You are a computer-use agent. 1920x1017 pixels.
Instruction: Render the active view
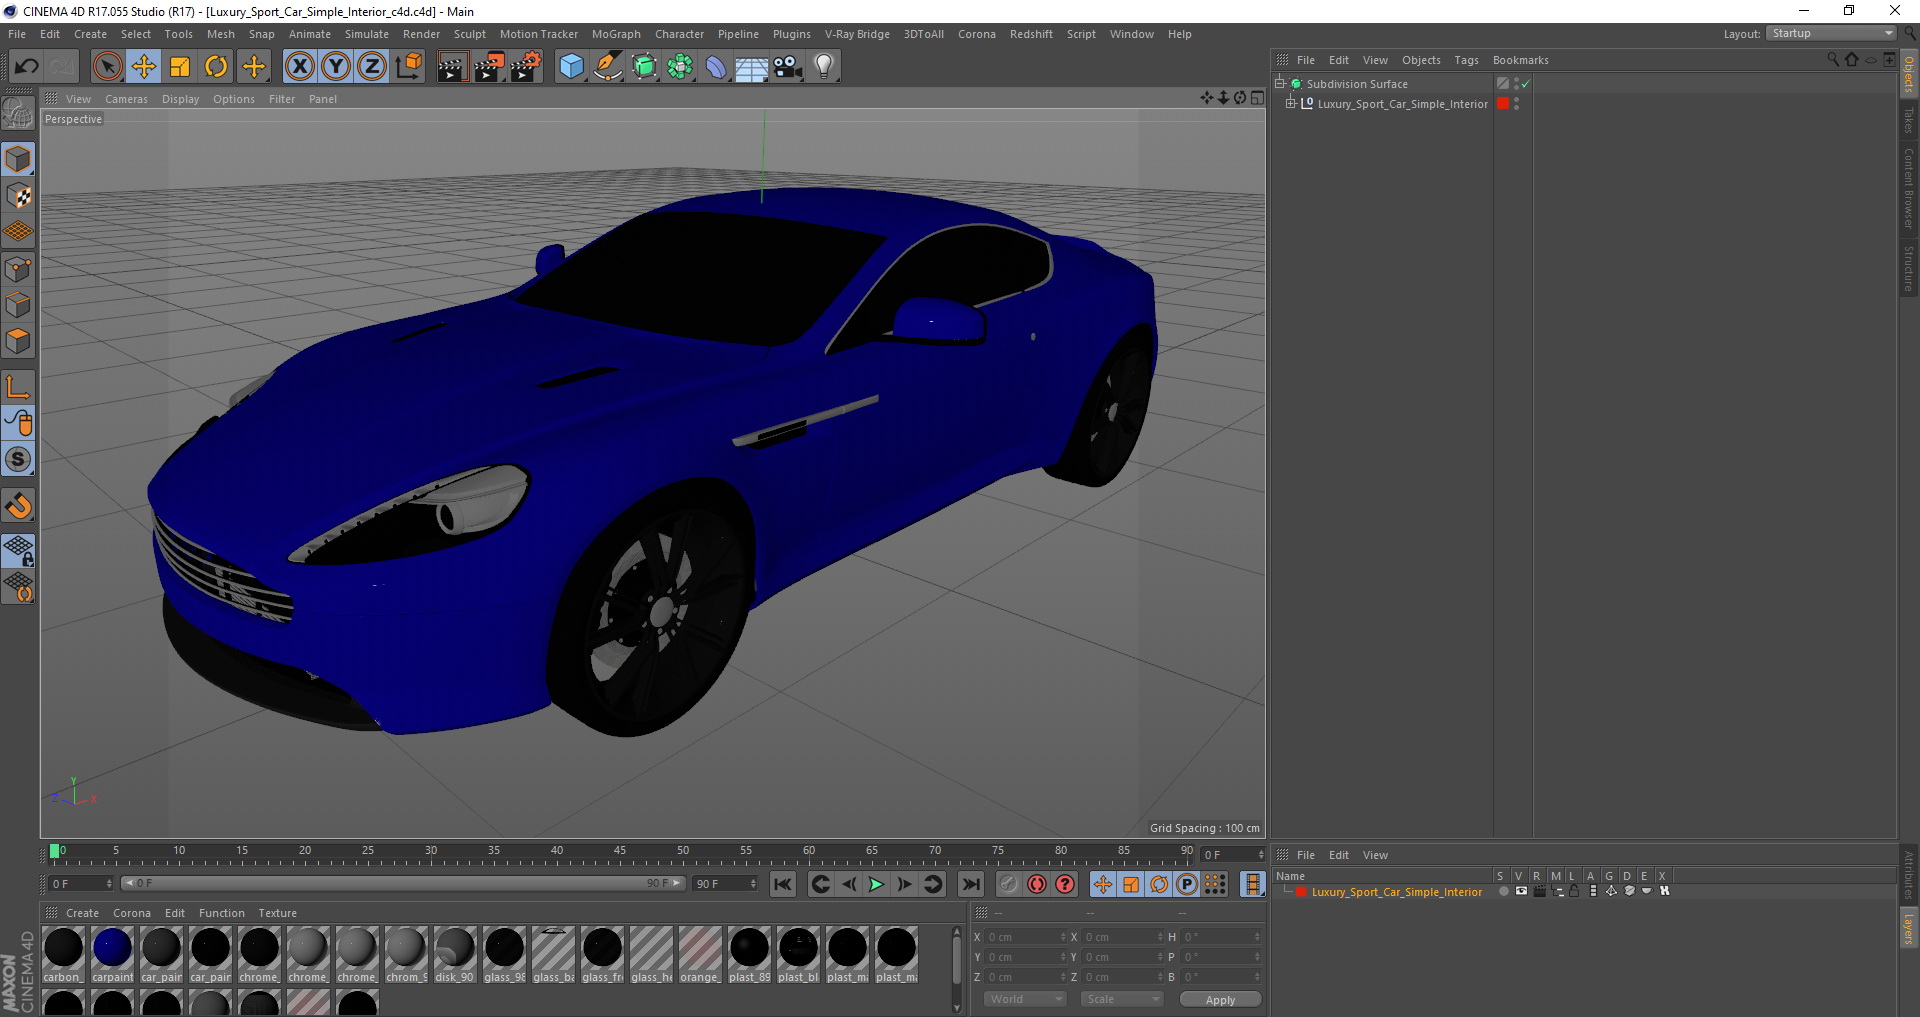pos(452,67)
